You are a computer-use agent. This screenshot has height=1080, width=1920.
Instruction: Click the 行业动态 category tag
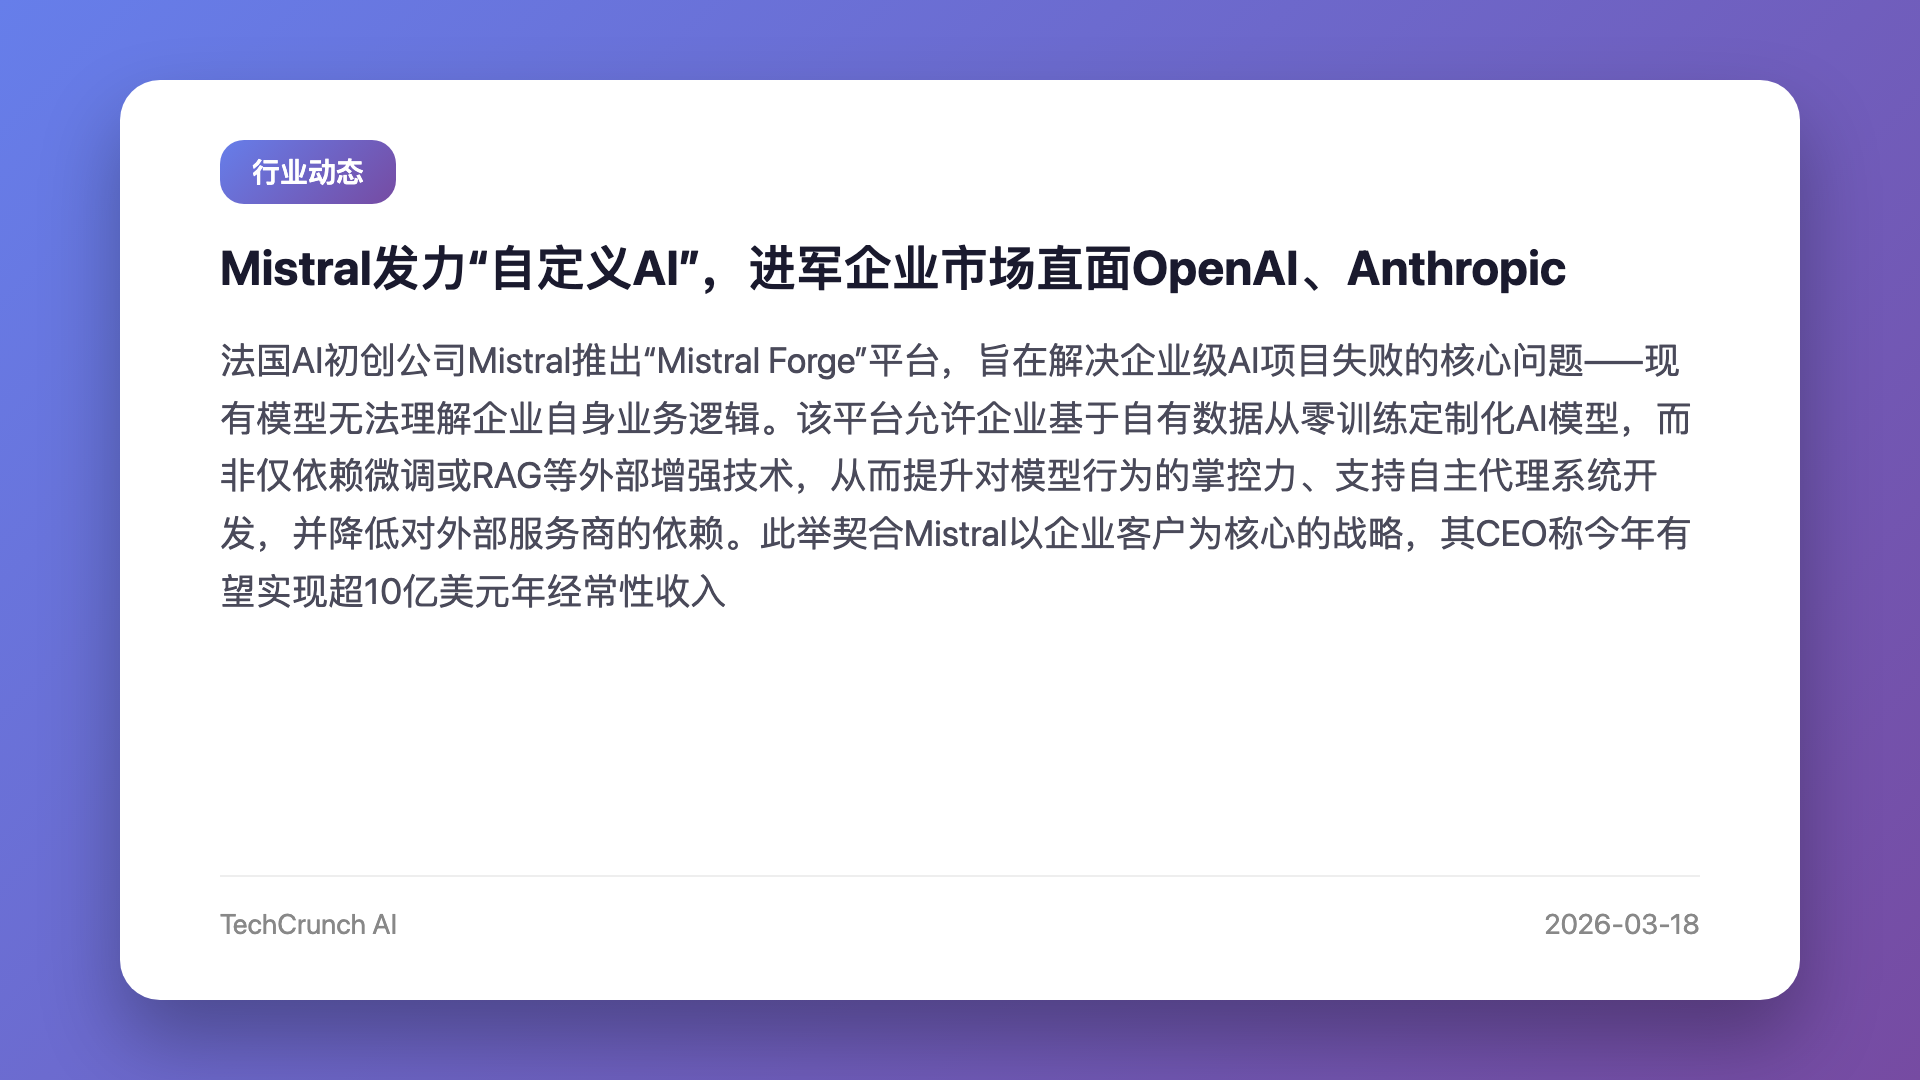[308, 172]
